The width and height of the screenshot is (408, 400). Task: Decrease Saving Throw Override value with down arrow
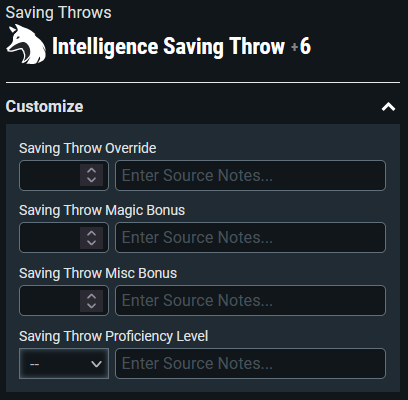coord(91,180)
